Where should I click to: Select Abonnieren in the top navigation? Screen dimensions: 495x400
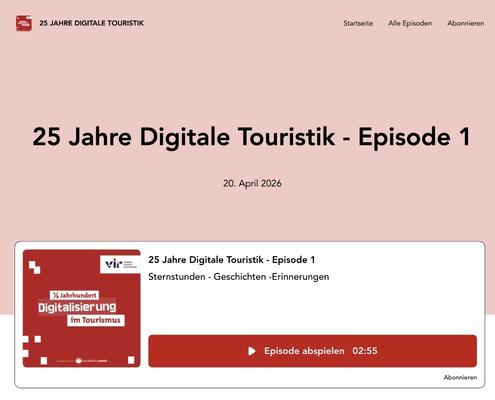[466, 23]
